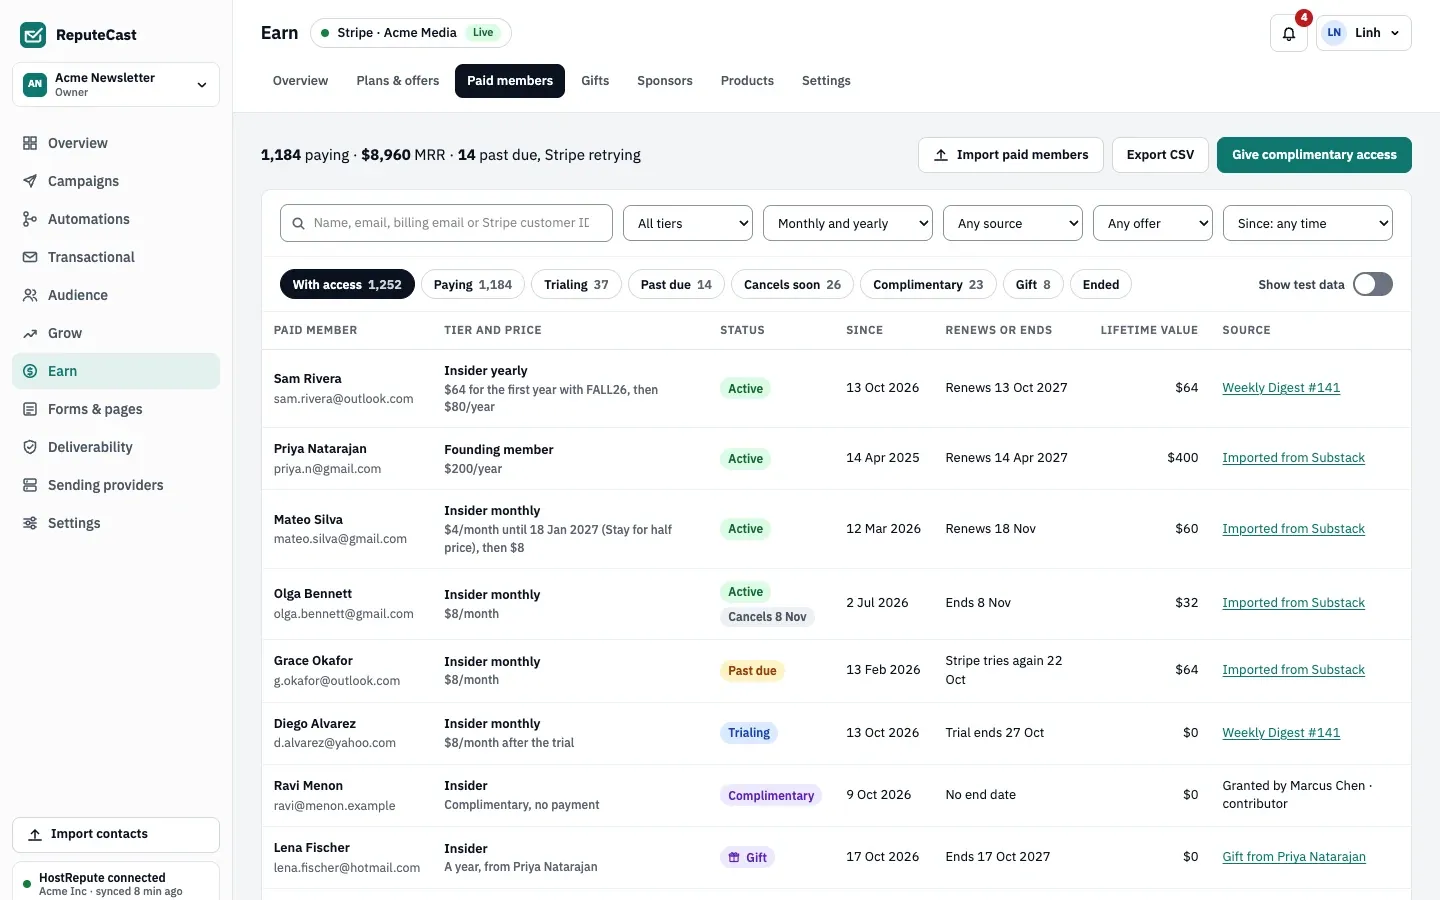
Task: Click the Overview grid icon in the sidebar
Action: 30,143
